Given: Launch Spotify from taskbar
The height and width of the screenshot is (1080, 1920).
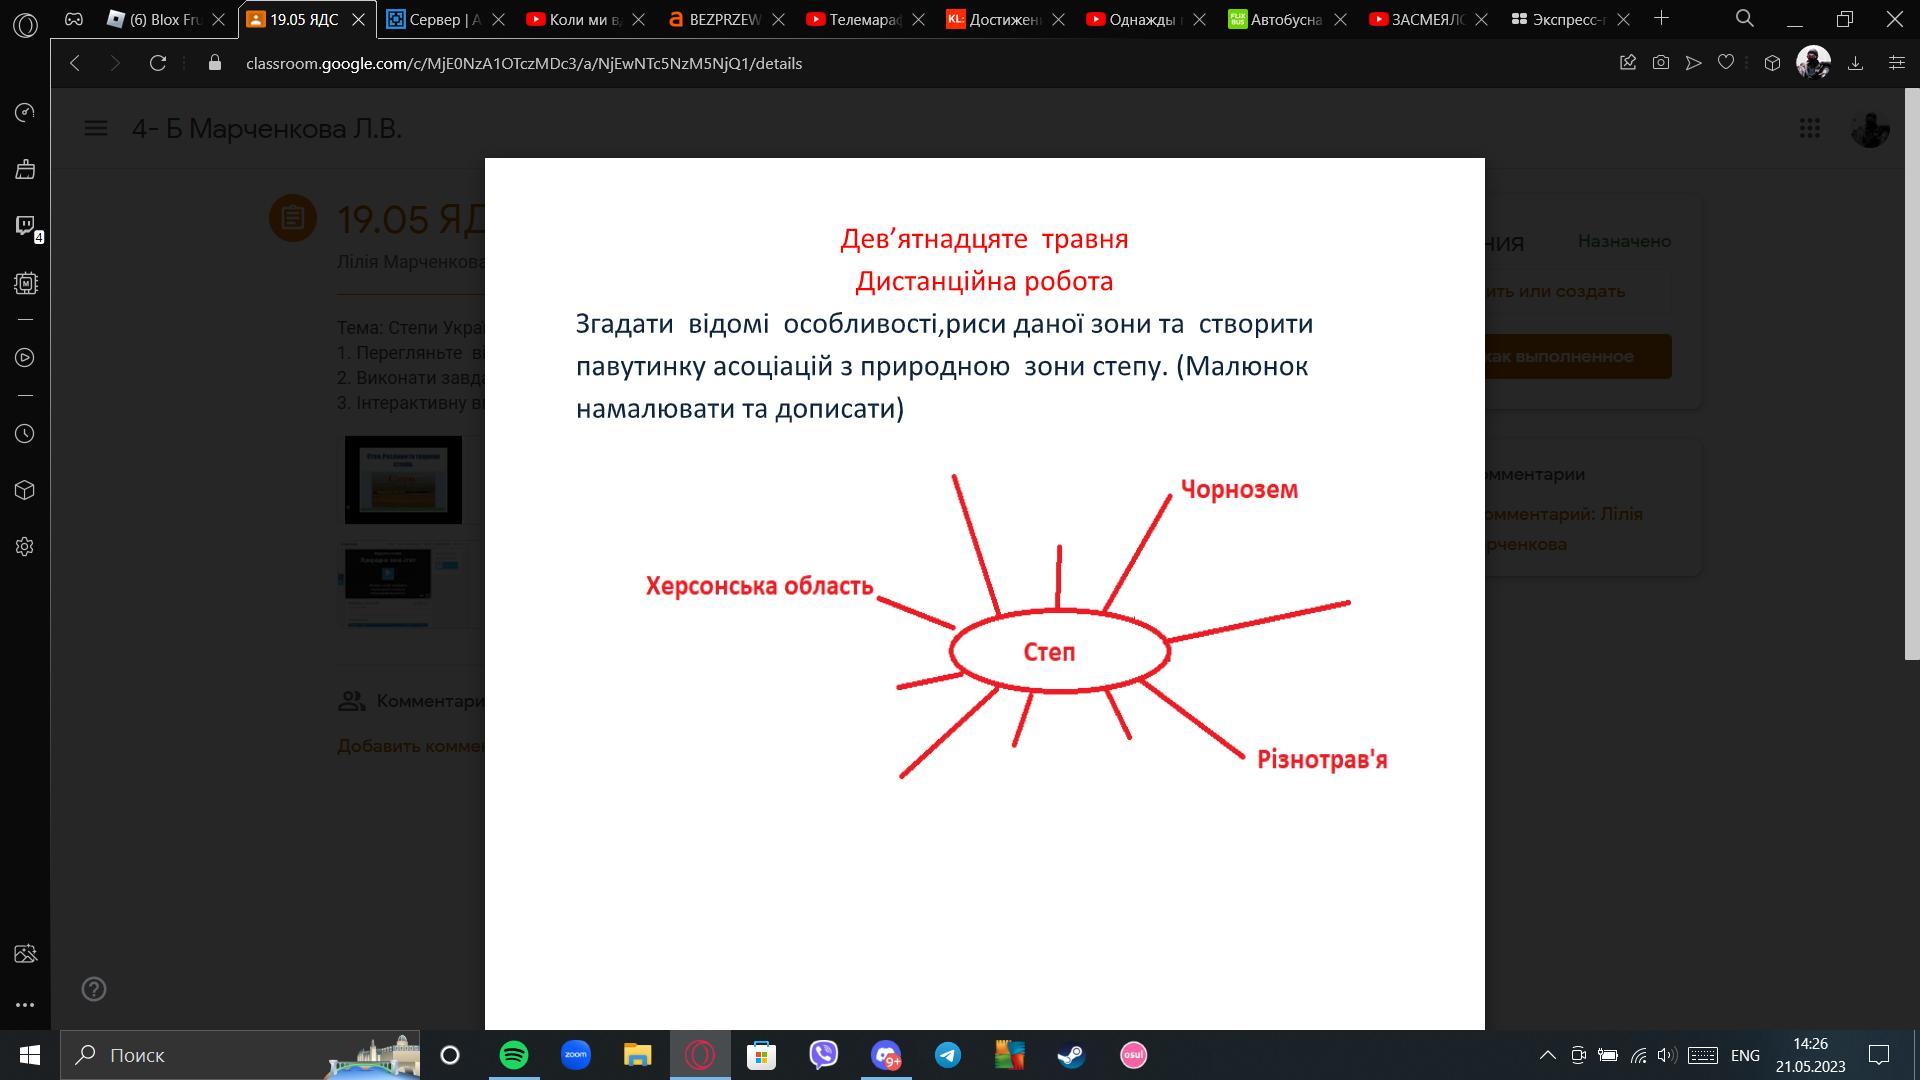Looking at the screenshot, I should [513, 1055].
